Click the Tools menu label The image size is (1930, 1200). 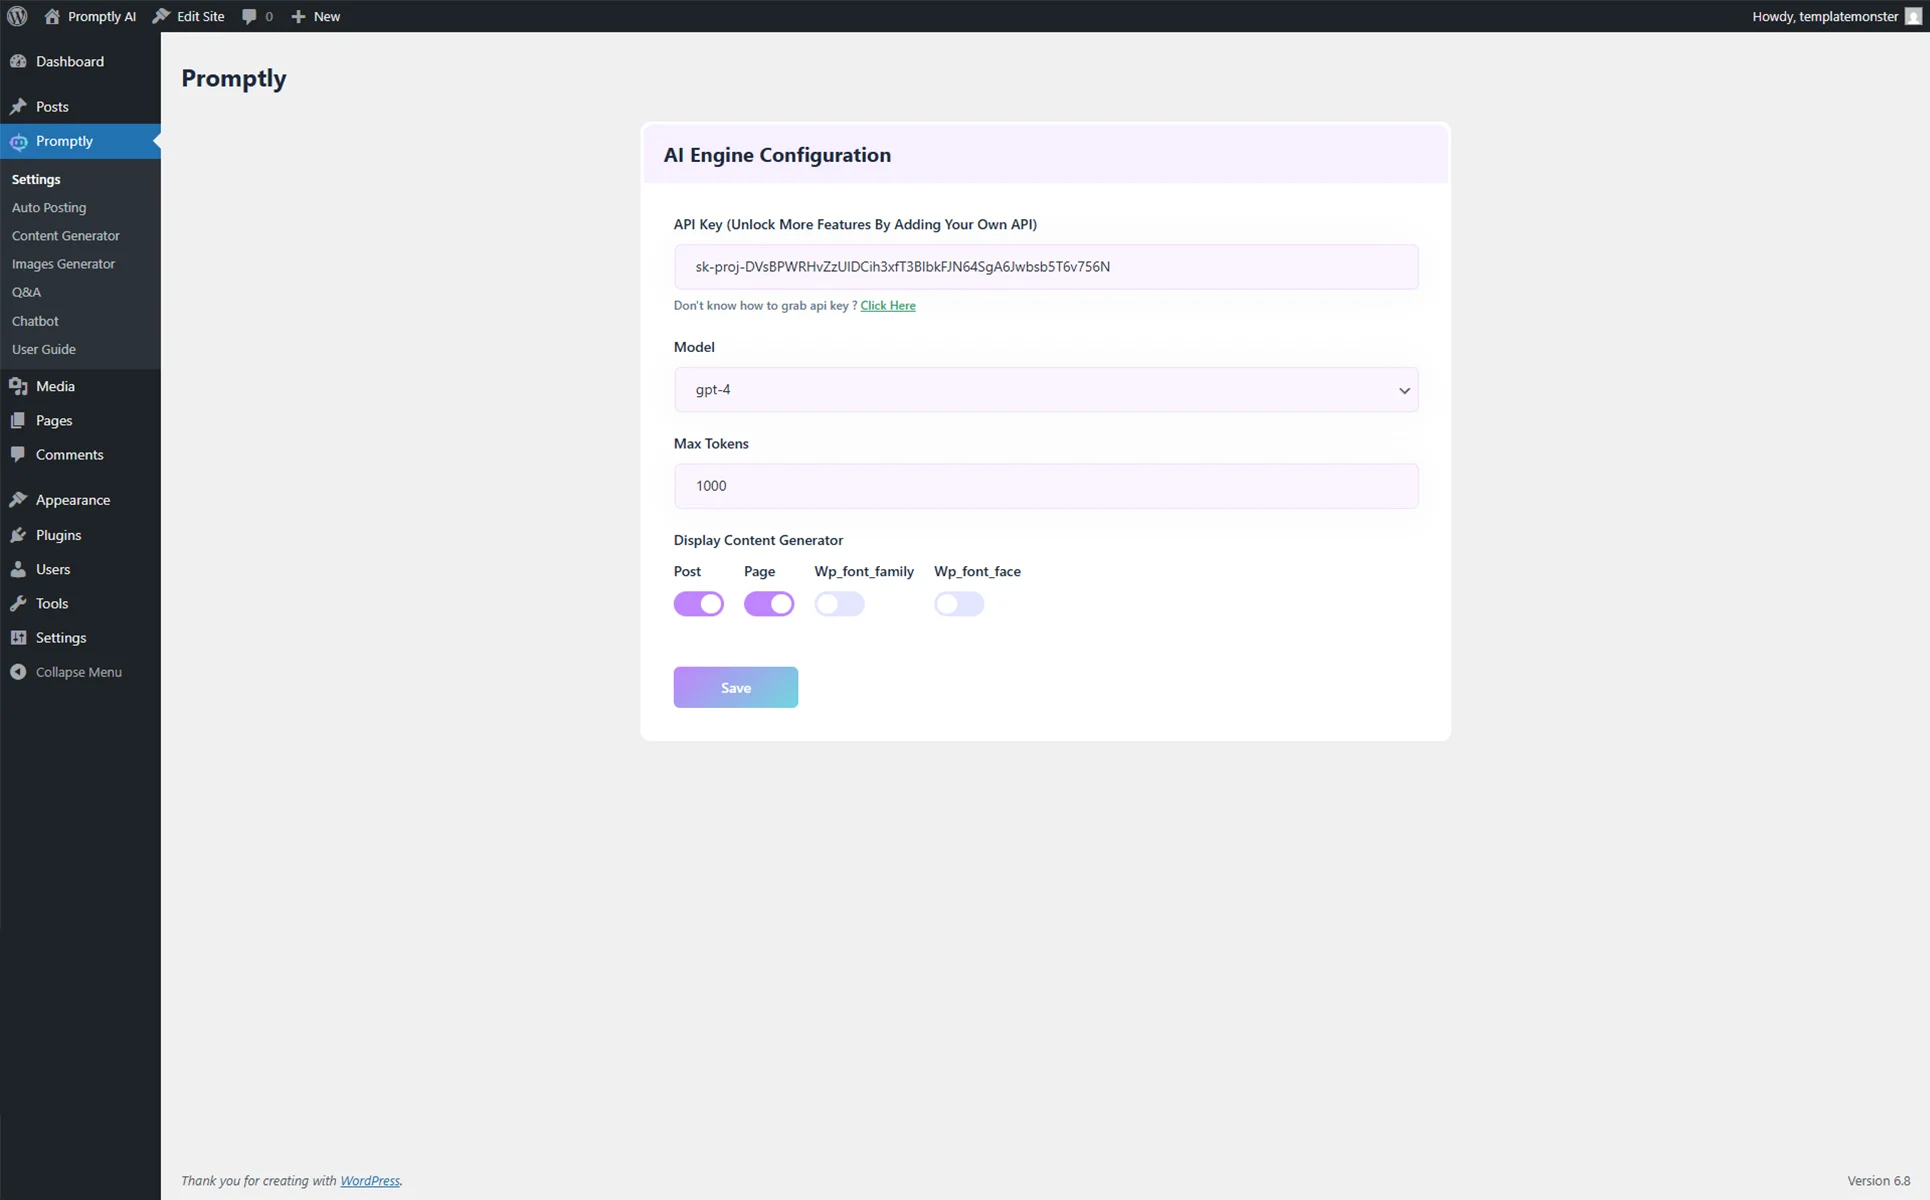[52, 603]
